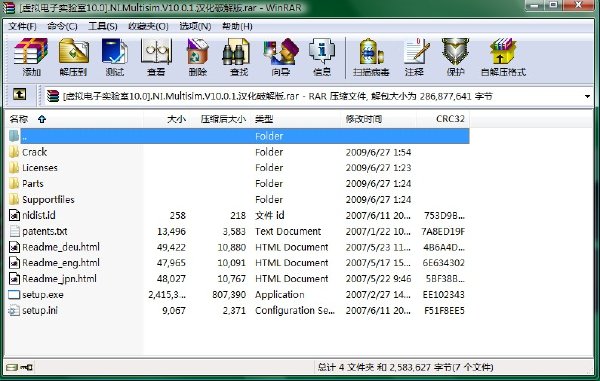
Task: Click the up one level arrow button
Action: point(20,94)
